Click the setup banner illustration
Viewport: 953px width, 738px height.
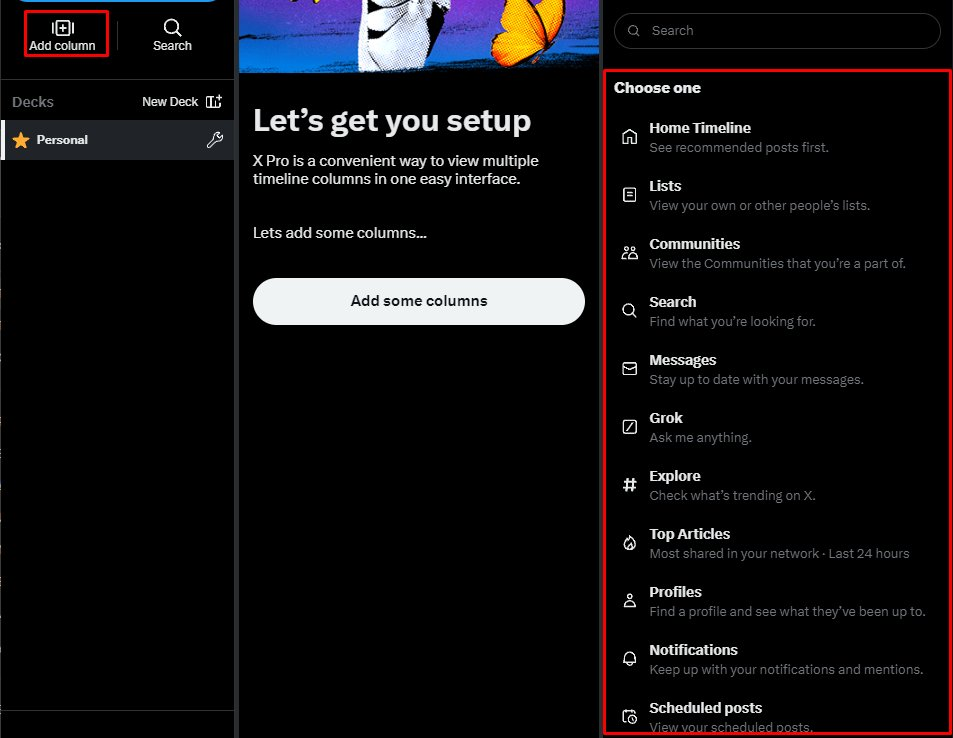(419, 36)
